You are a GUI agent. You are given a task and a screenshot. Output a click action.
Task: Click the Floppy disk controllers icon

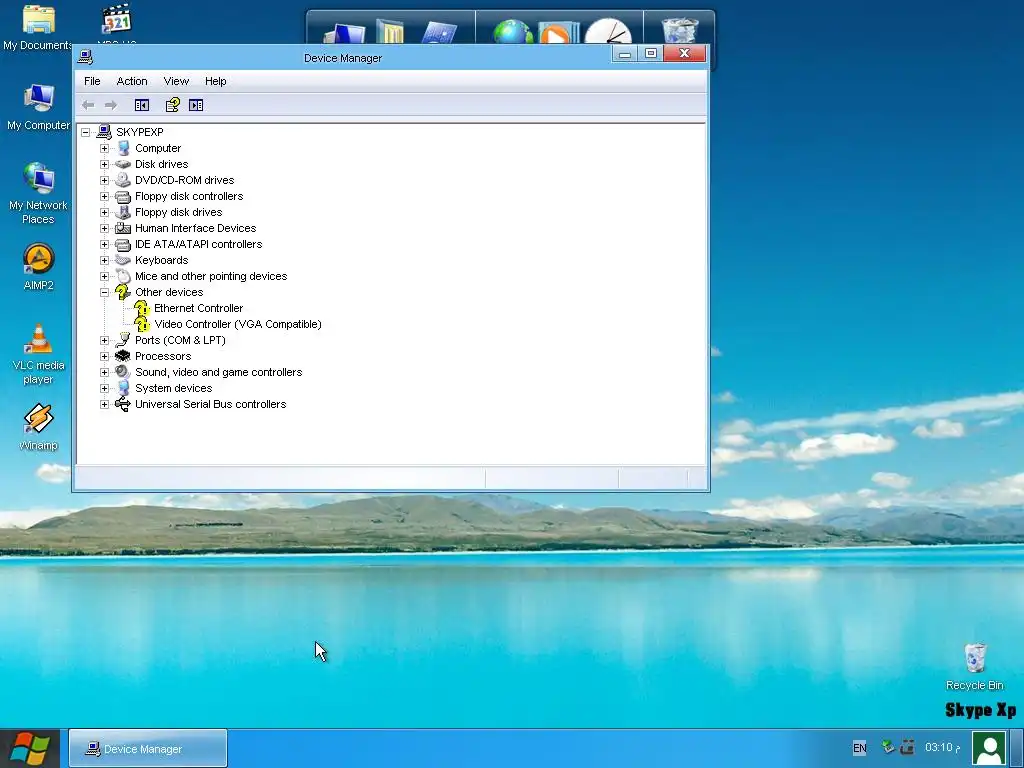pyautogui.click(x=123, y=197)
